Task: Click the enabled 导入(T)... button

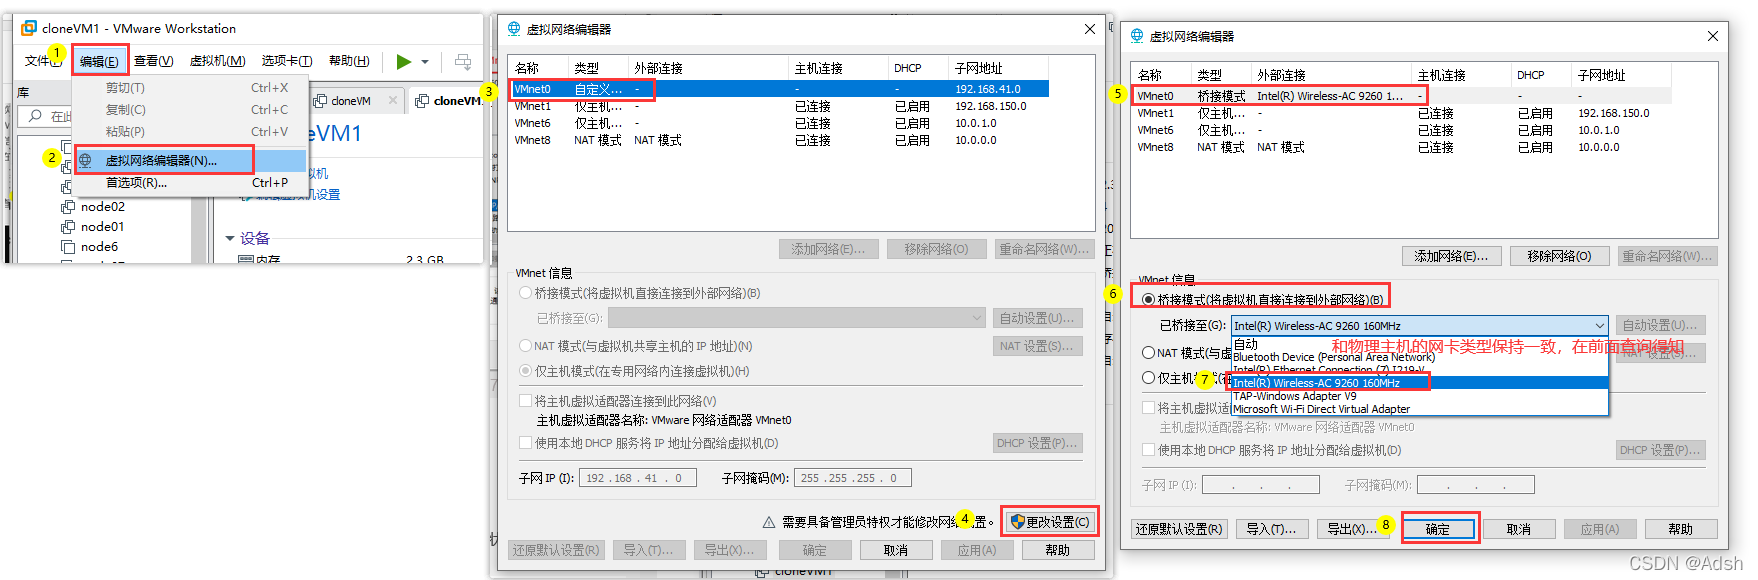Action: (x=1271, y=529)
